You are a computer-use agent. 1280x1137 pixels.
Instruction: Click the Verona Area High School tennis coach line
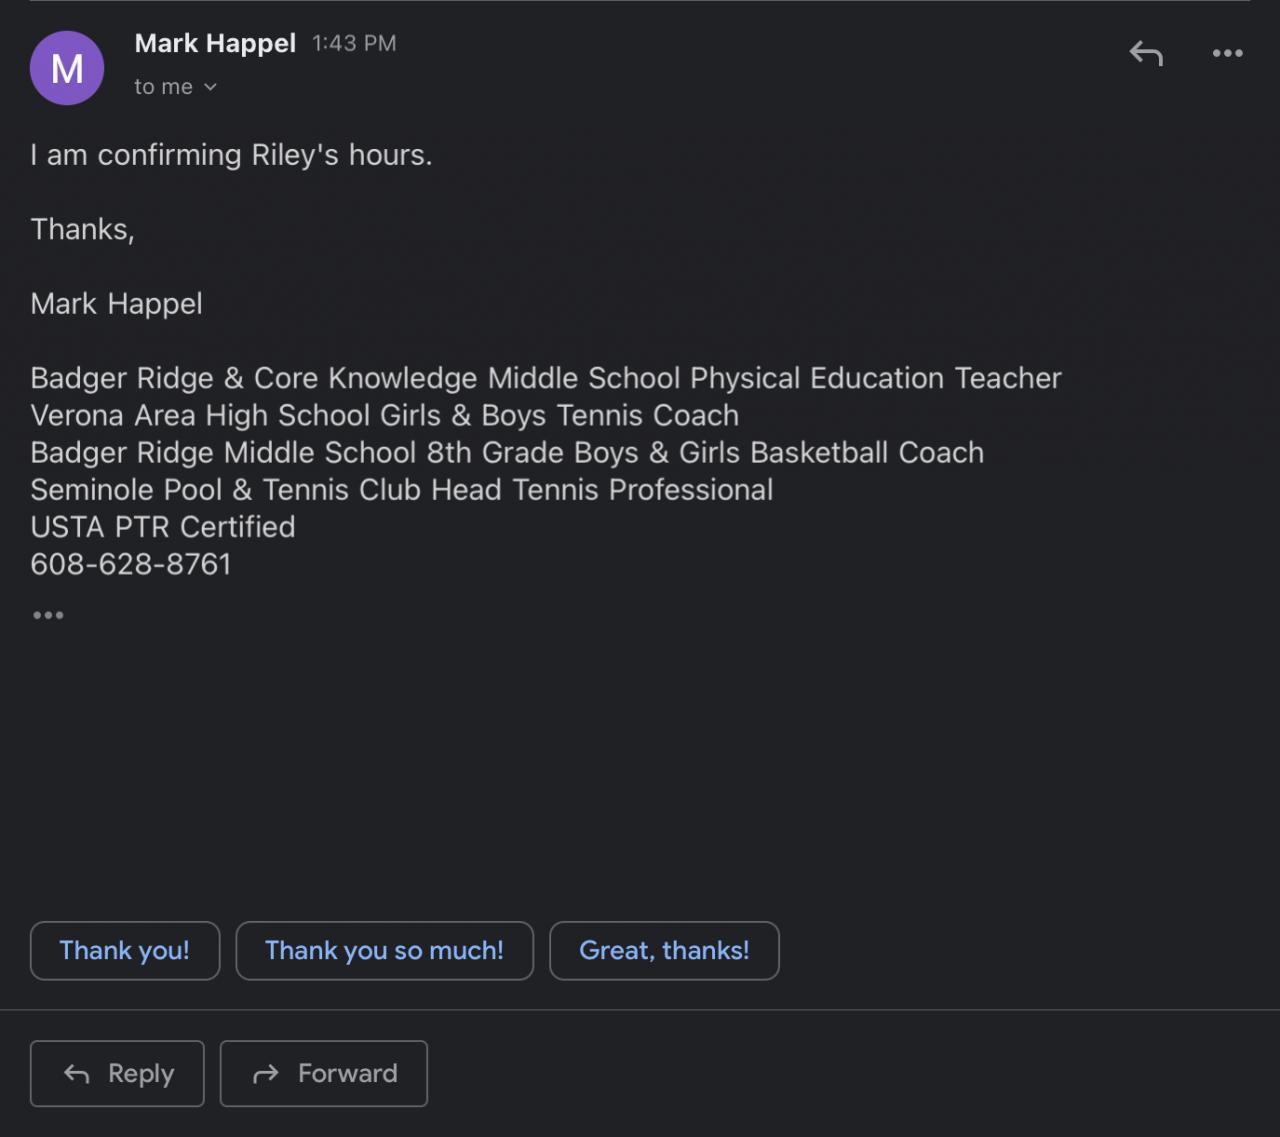click(x=384, y=415)
